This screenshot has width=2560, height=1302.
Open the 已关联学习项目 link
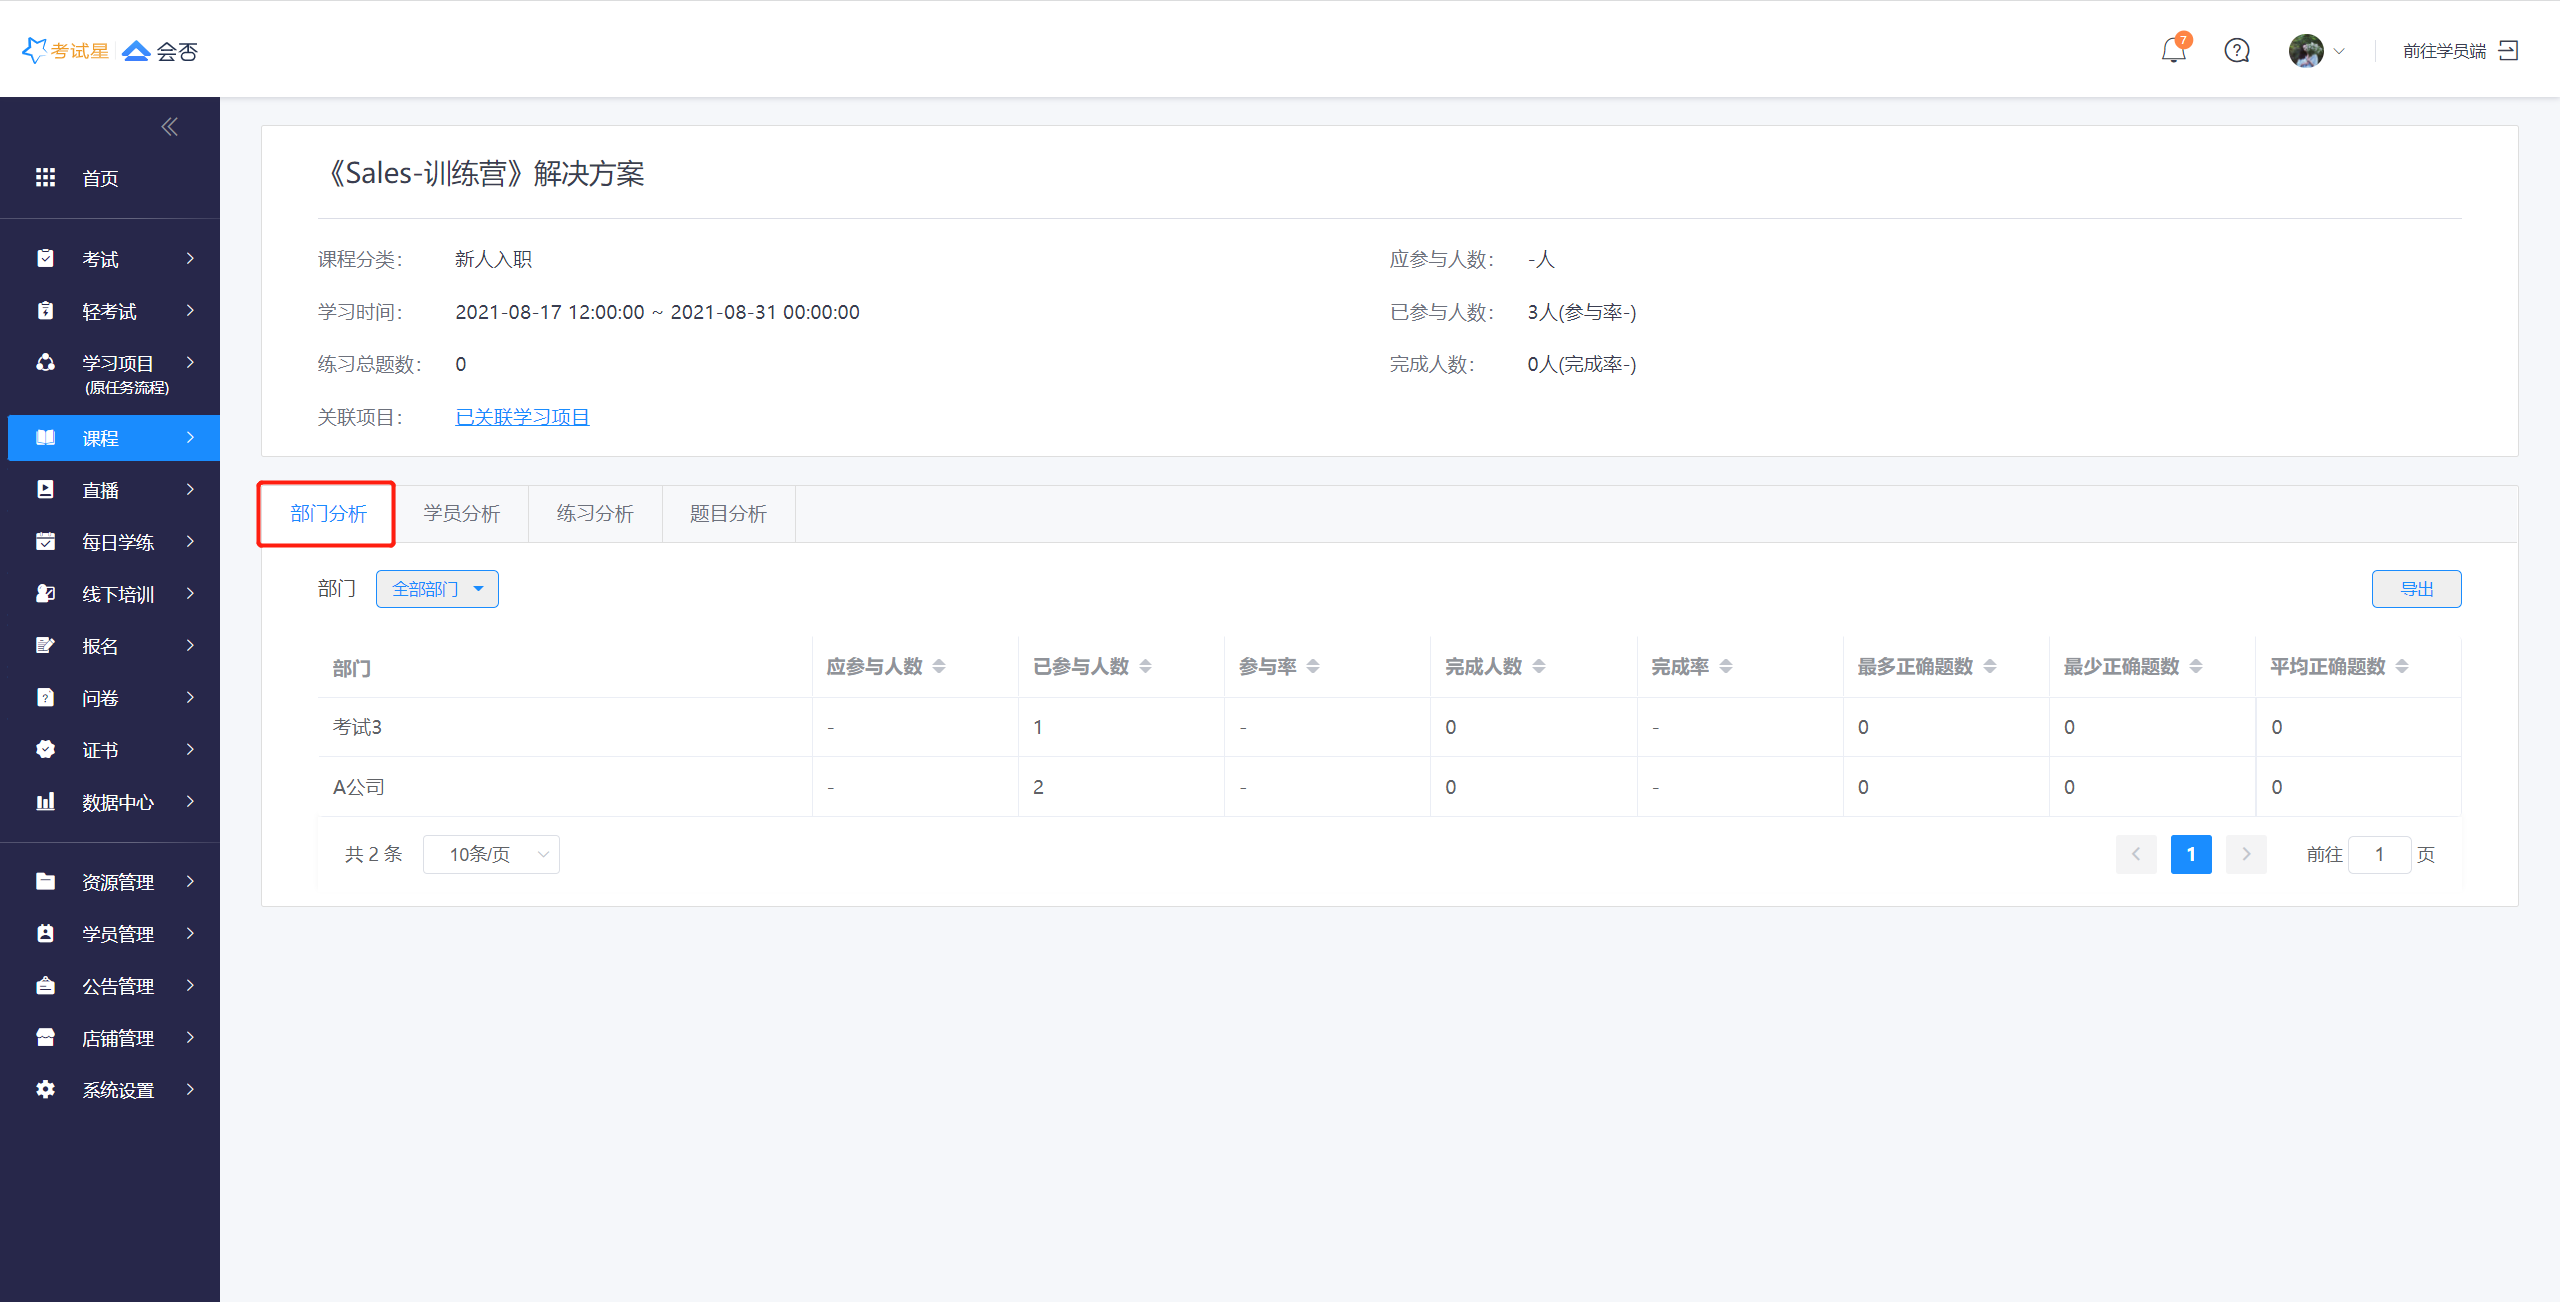tap(522, 417)
